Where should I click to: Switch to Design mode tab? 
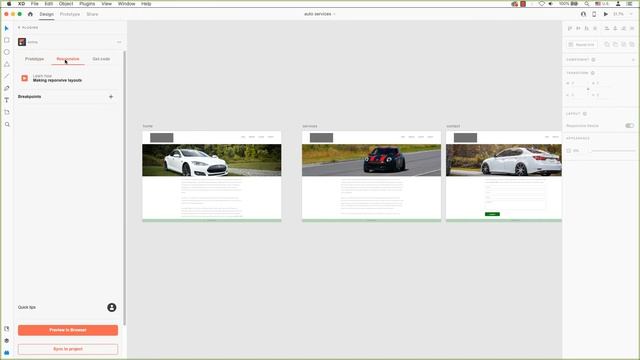(47, 14)
